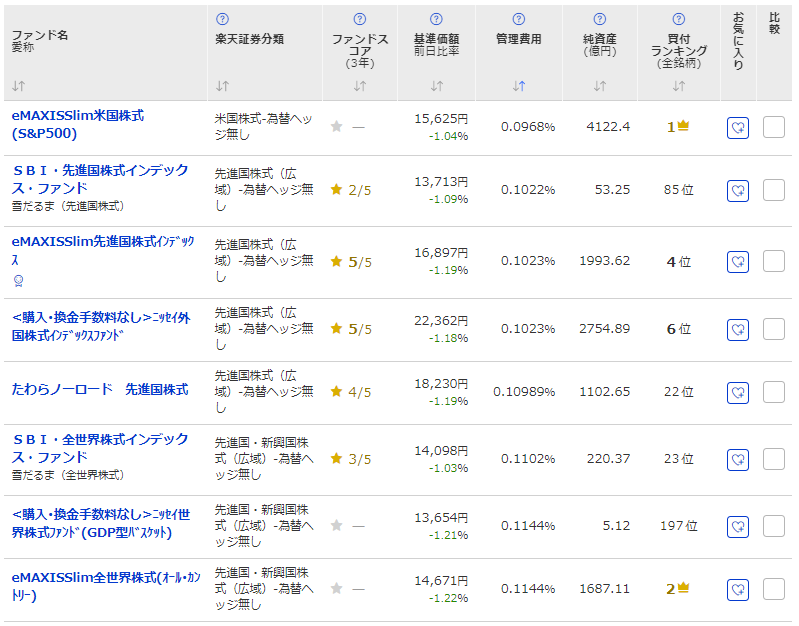Sort by 基準価額 column arrows
The height and width of the screenshot is (626, 799).
click(x=437, y=86)
